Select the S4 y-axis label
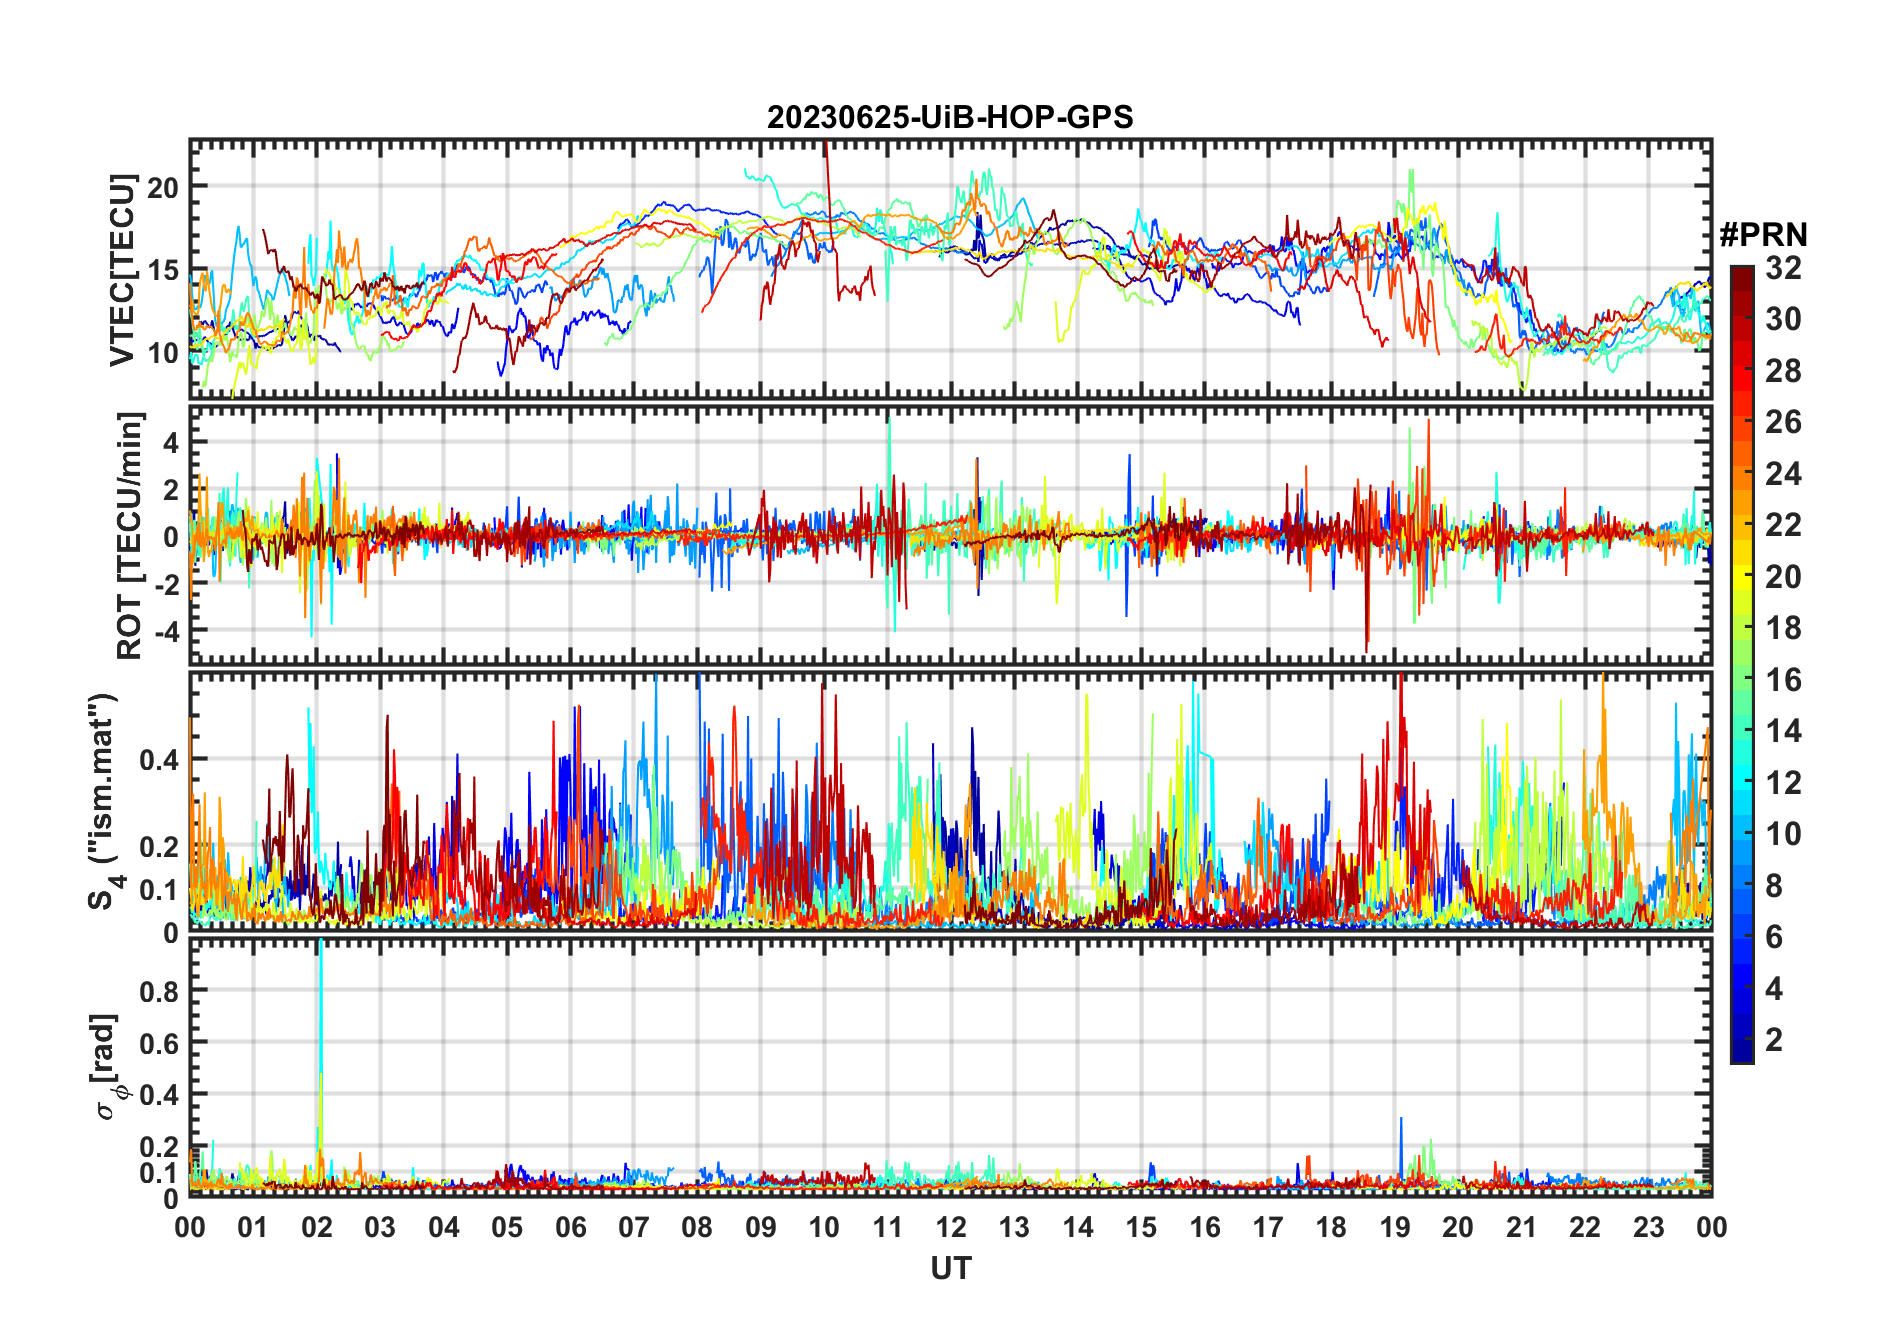 point(103,802)
